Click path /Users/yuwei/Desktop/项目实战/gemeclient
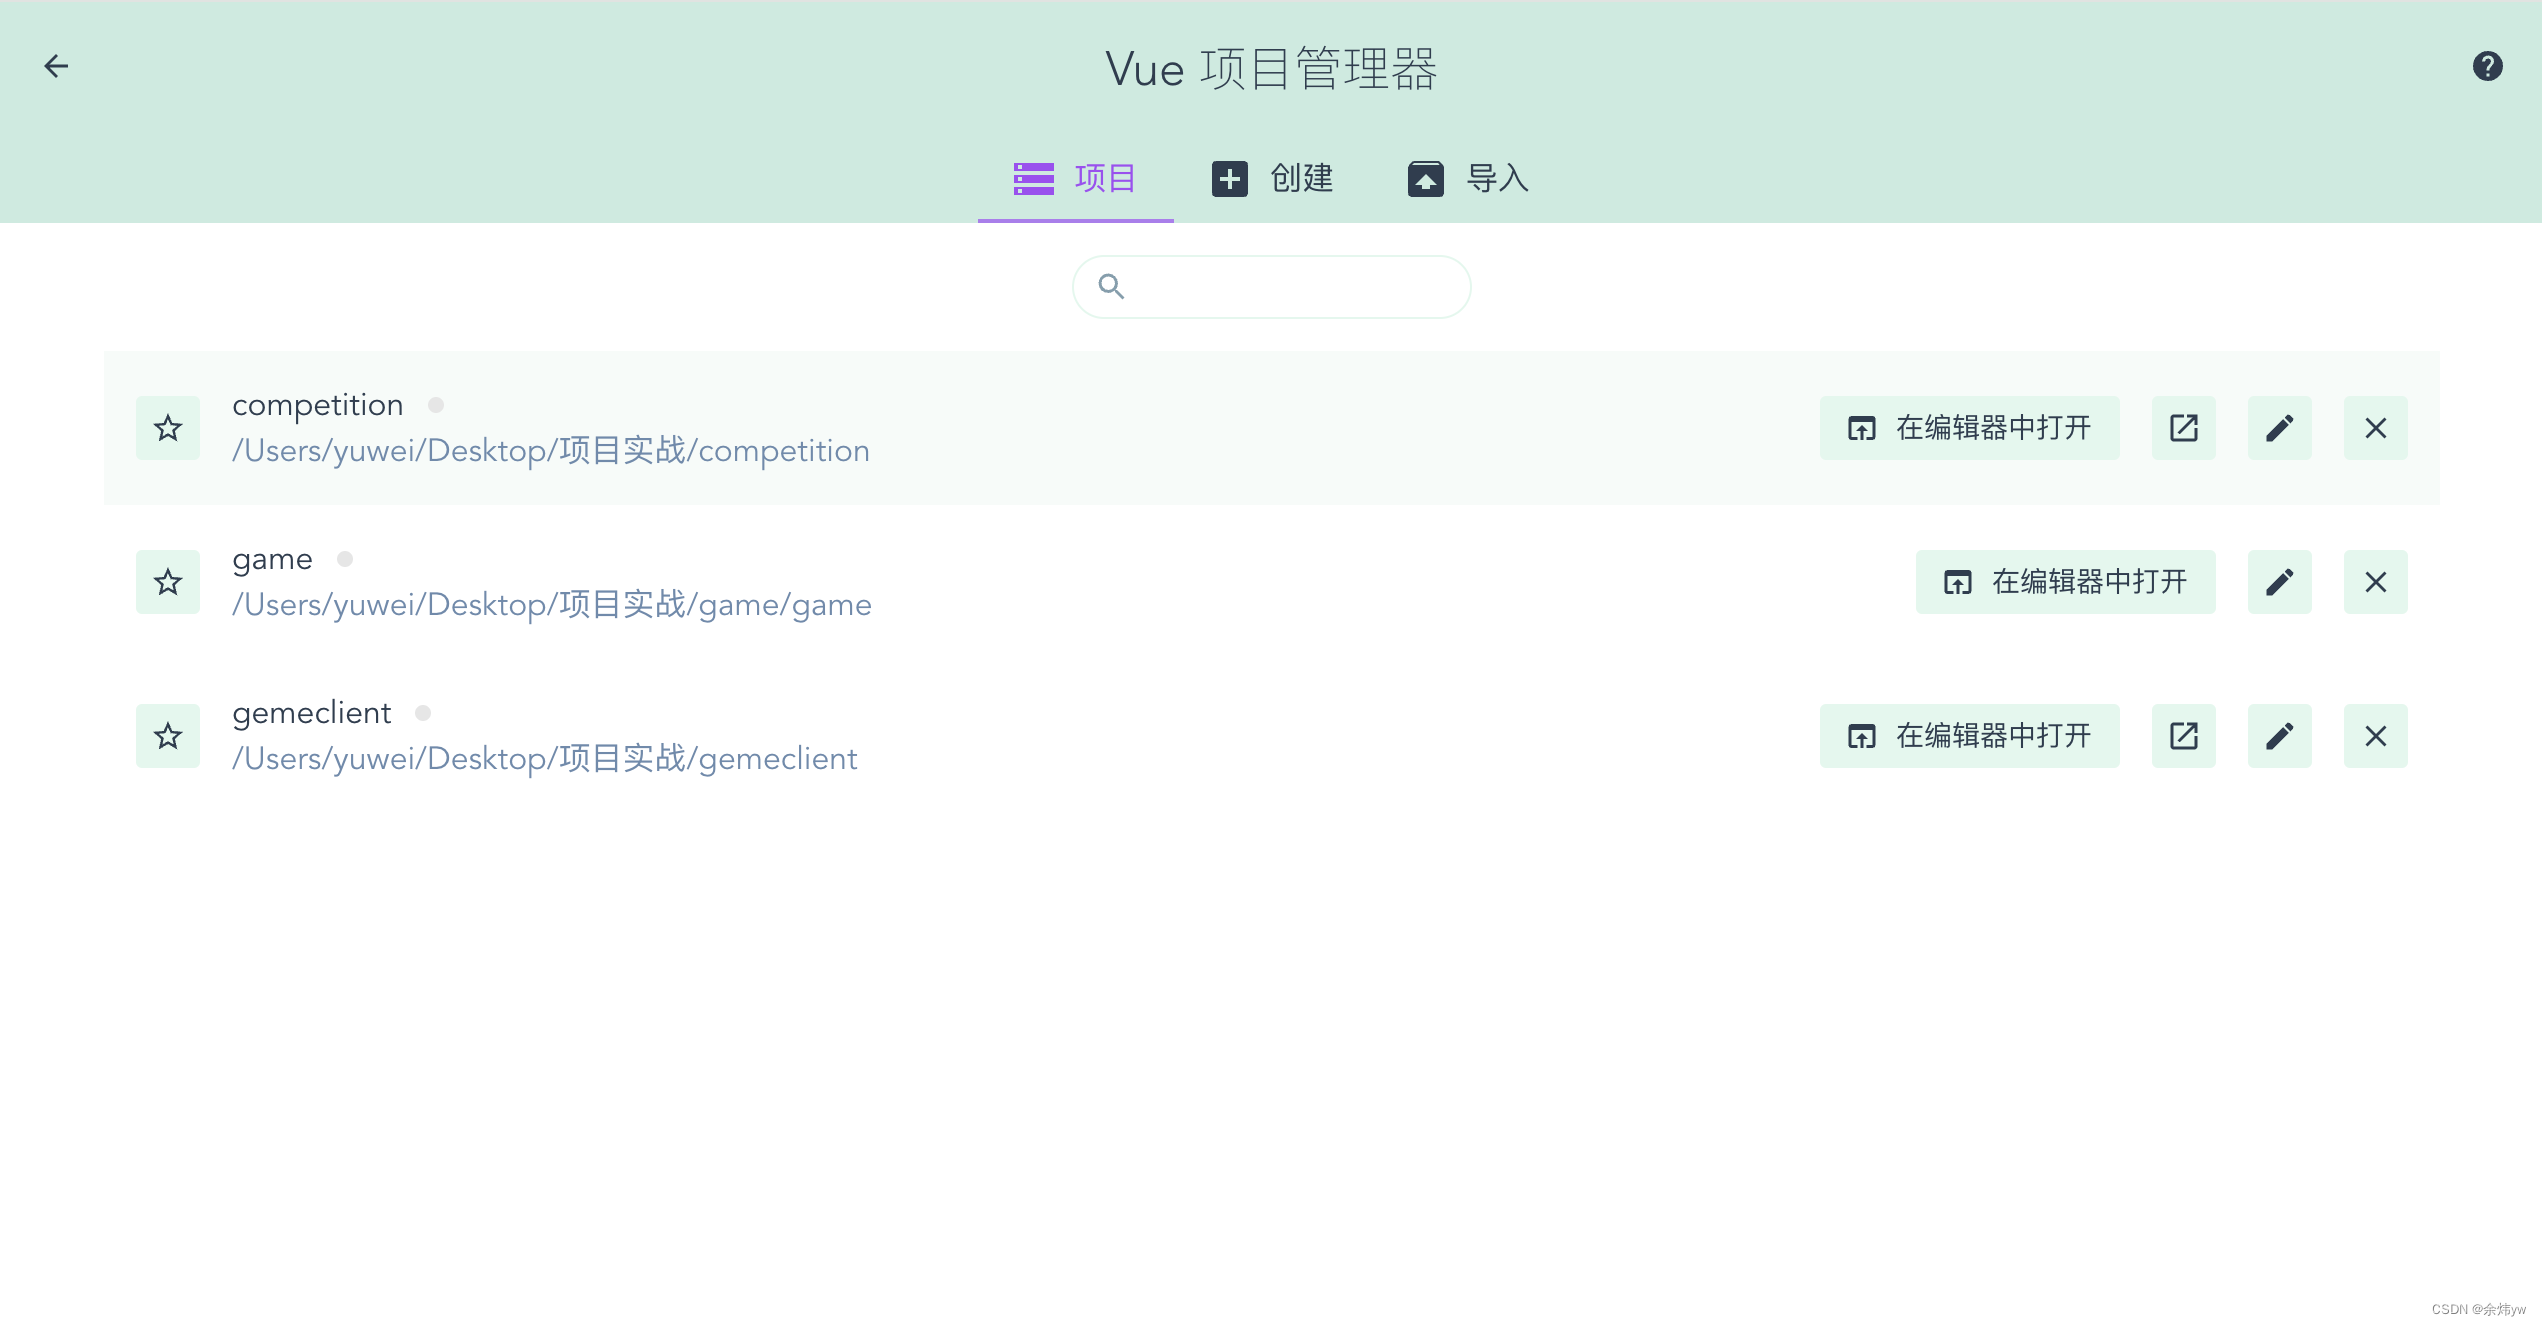 [545, 759]
